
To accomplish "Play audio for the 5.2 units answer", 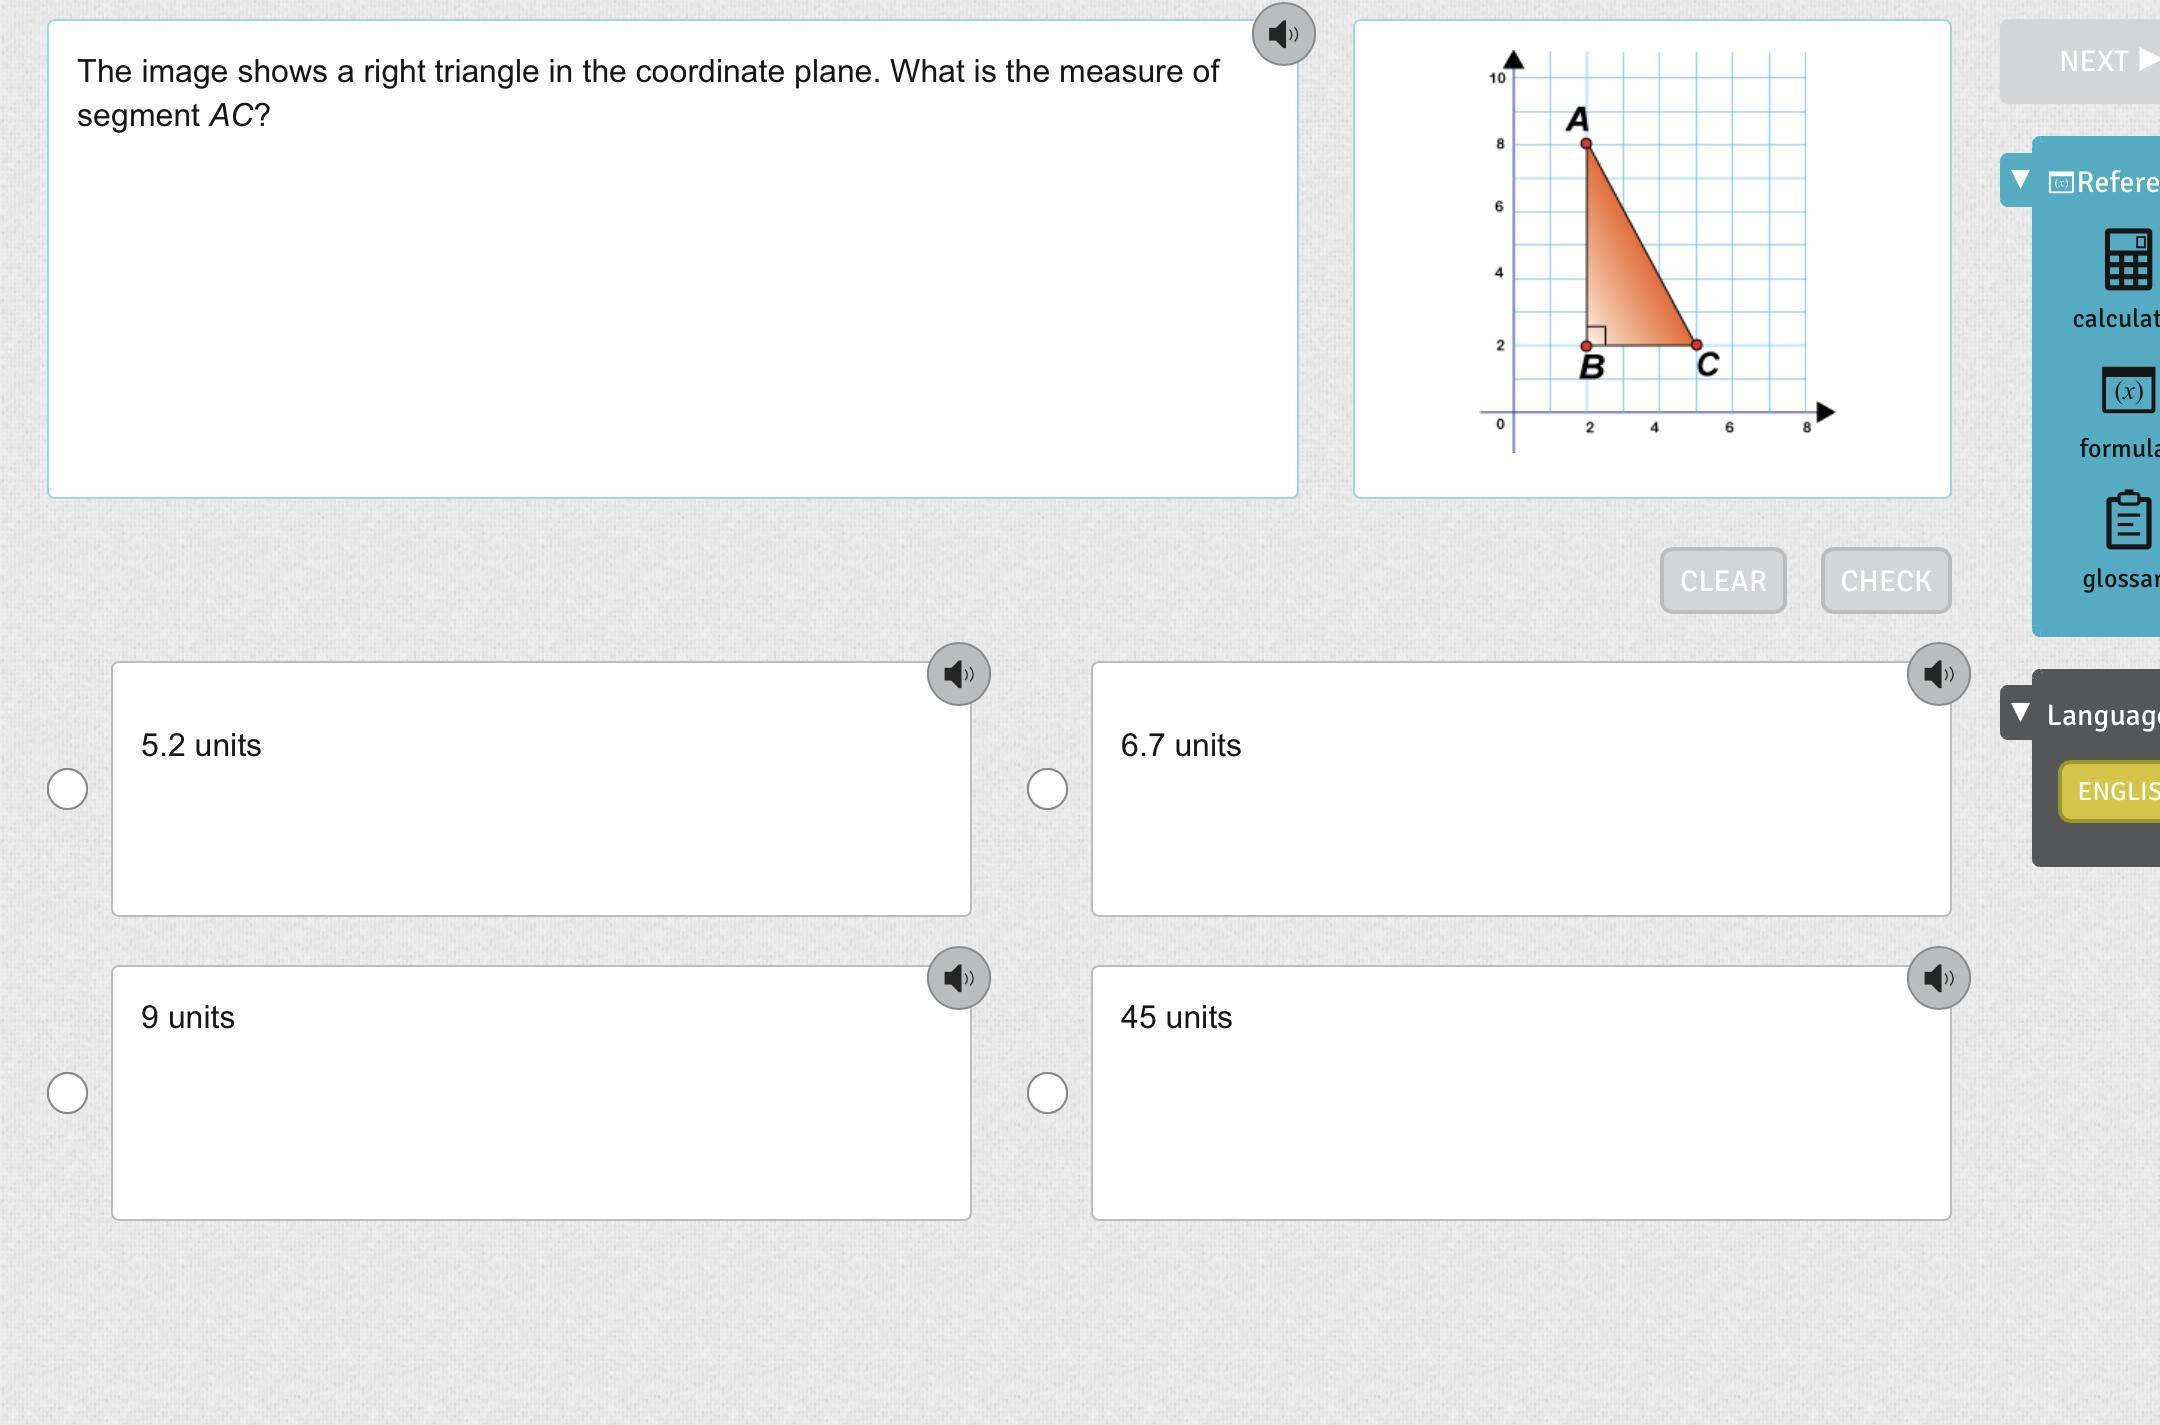I will 958,674.
